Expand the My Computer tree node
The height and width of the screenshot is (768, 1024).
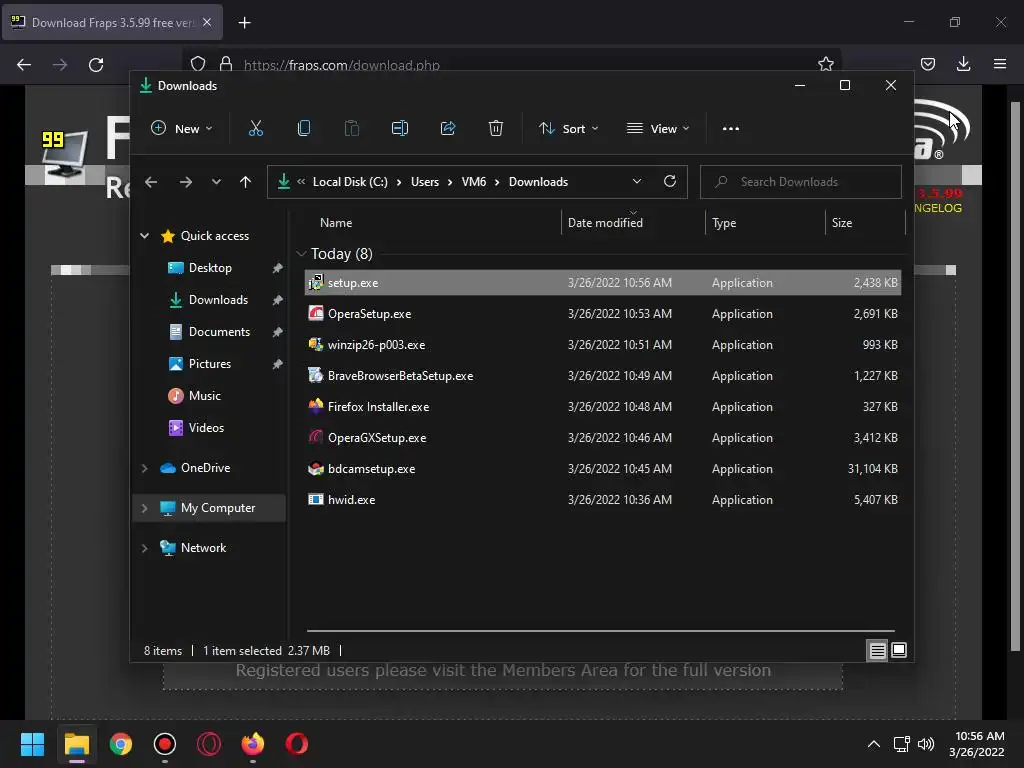point(144,508)
